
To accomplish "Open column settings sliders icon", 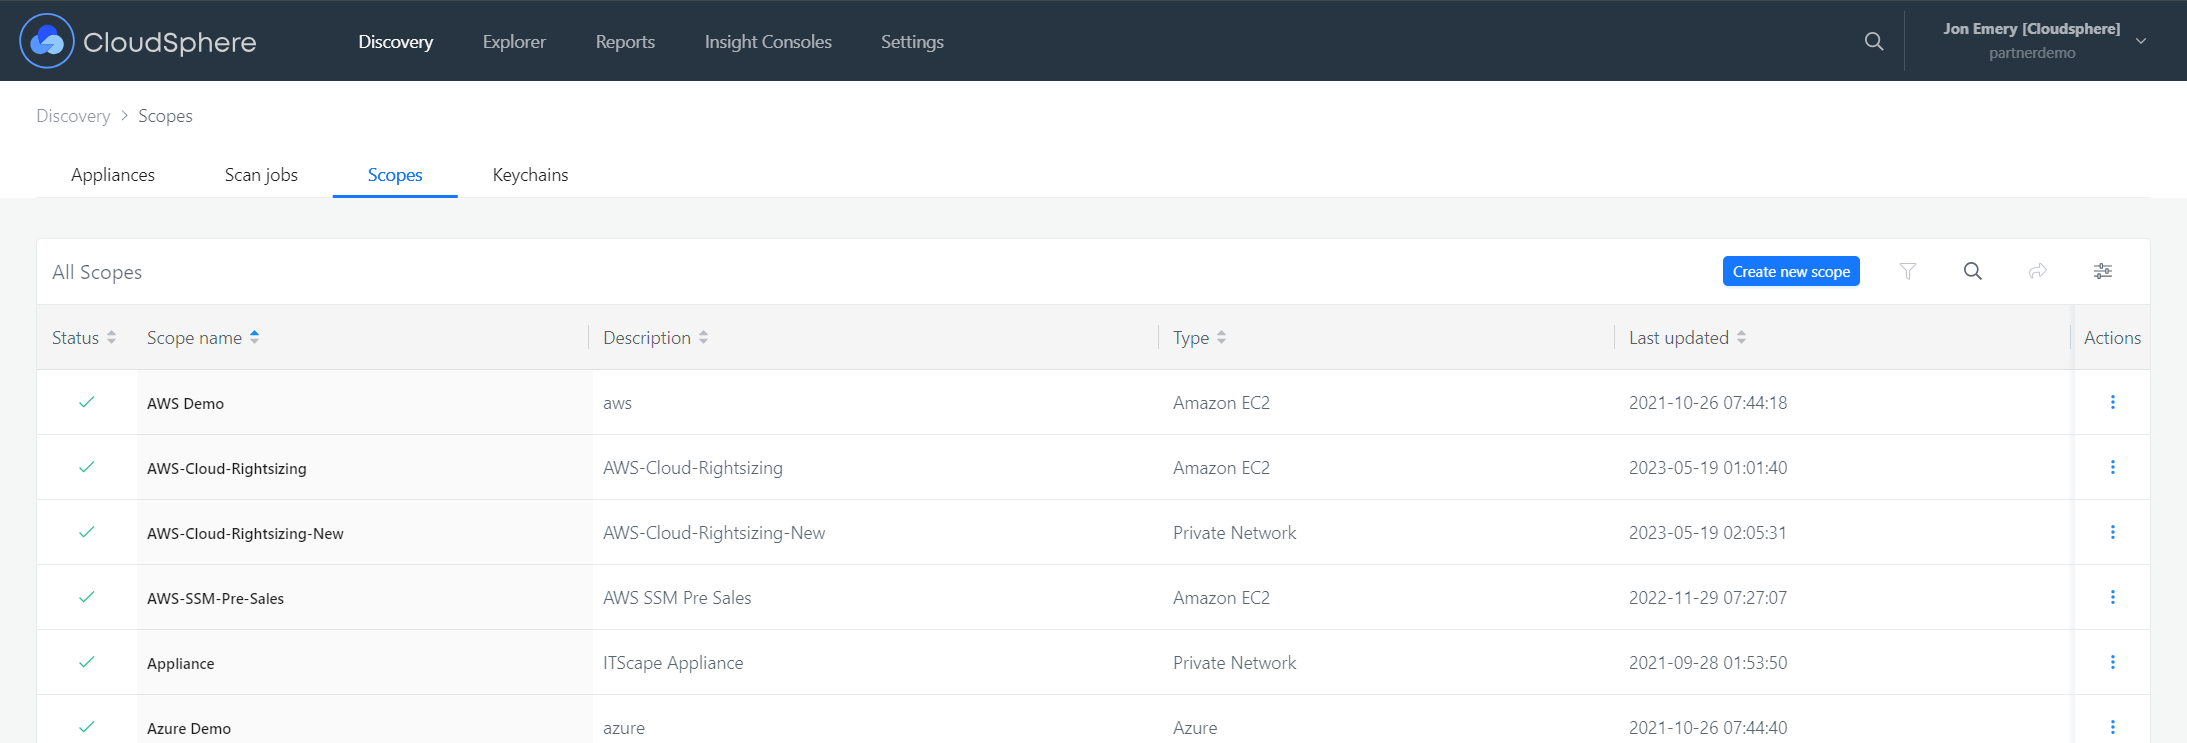I will [x=2103, y=271].
